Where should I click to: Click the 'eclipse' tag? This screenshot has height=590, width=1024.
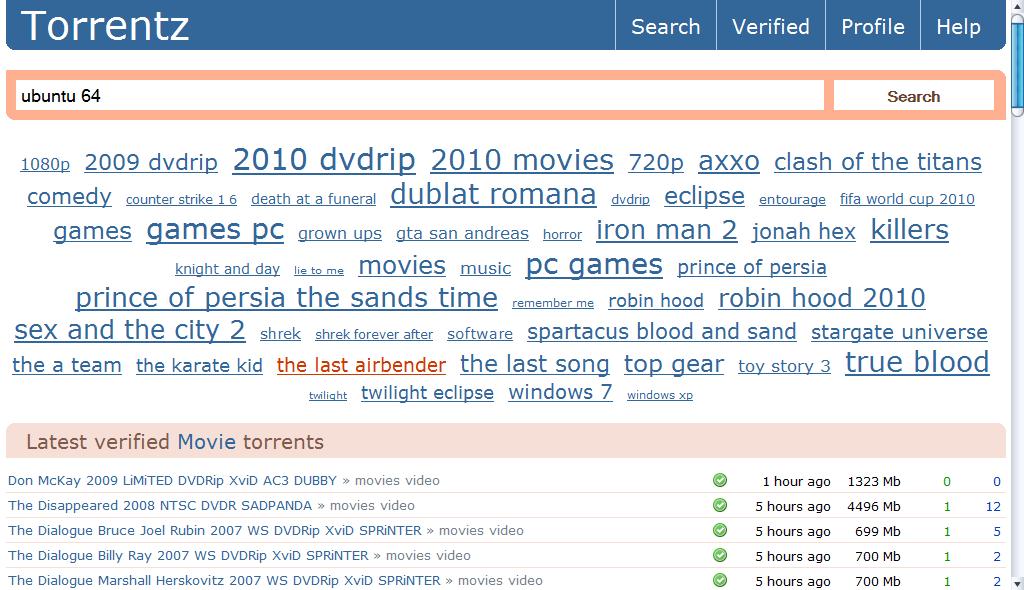(704, 197)
